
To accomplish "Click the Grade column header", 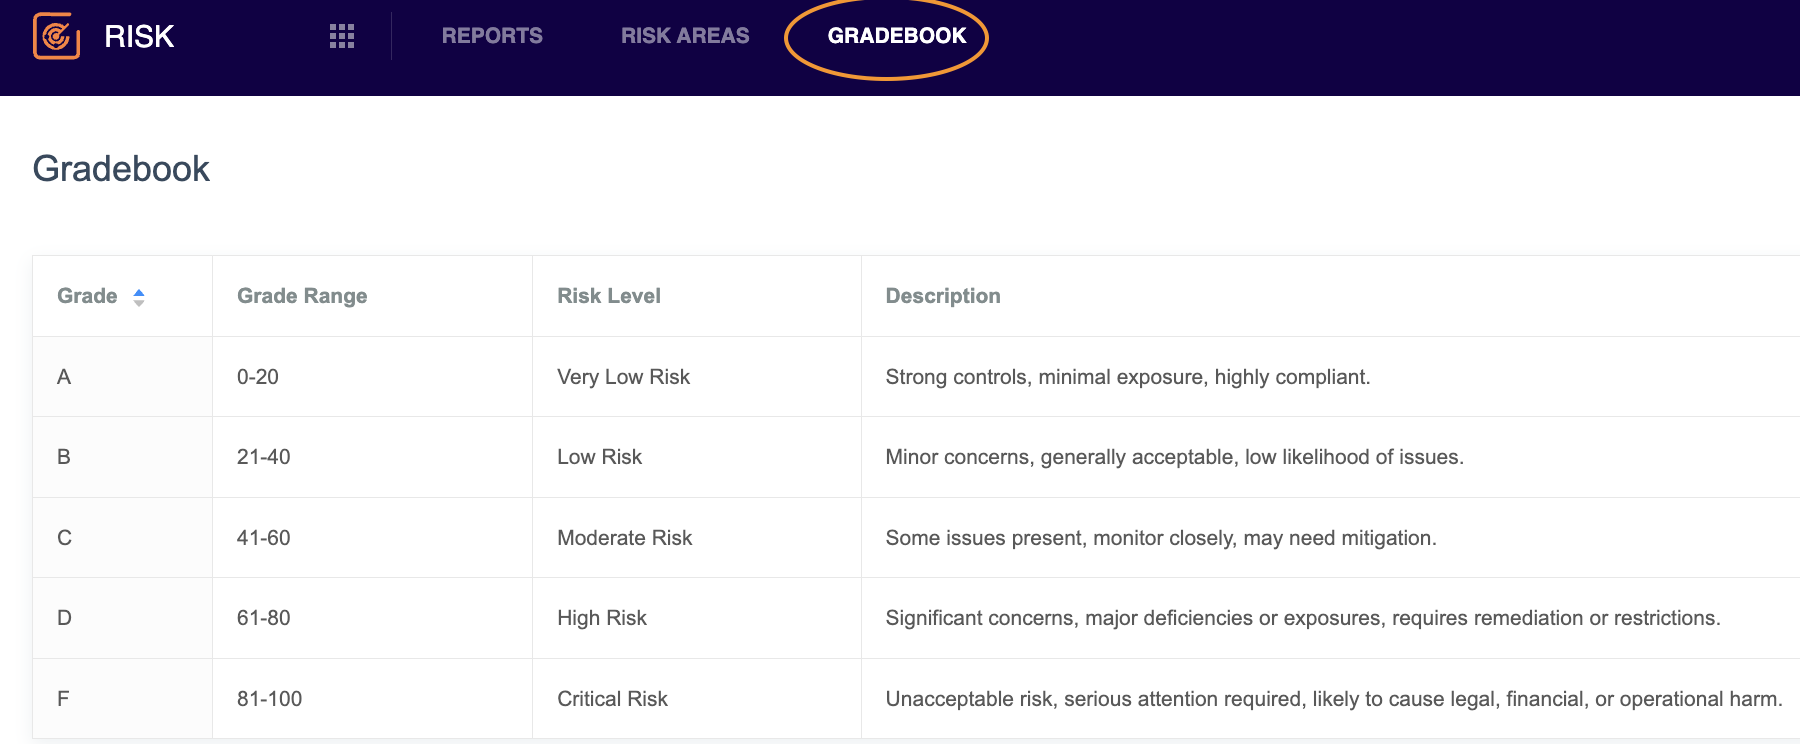I will coord(87,296).
